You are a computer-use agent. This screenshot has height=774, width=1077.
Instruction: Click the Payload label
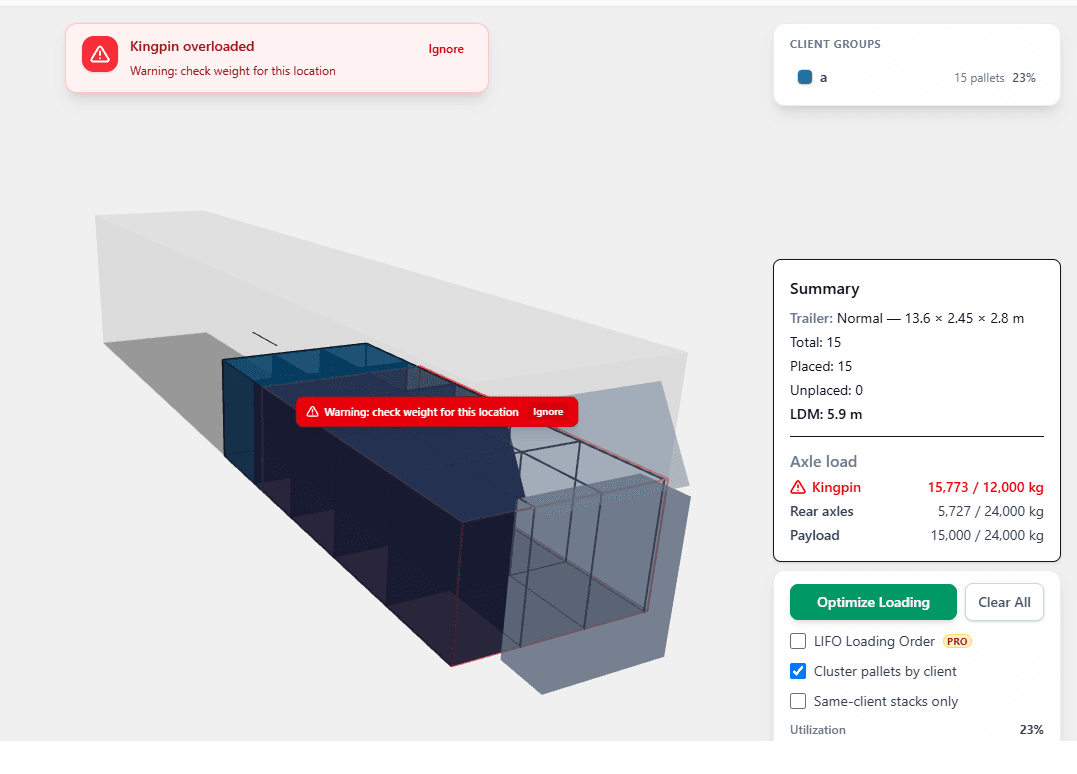point(815,536)
